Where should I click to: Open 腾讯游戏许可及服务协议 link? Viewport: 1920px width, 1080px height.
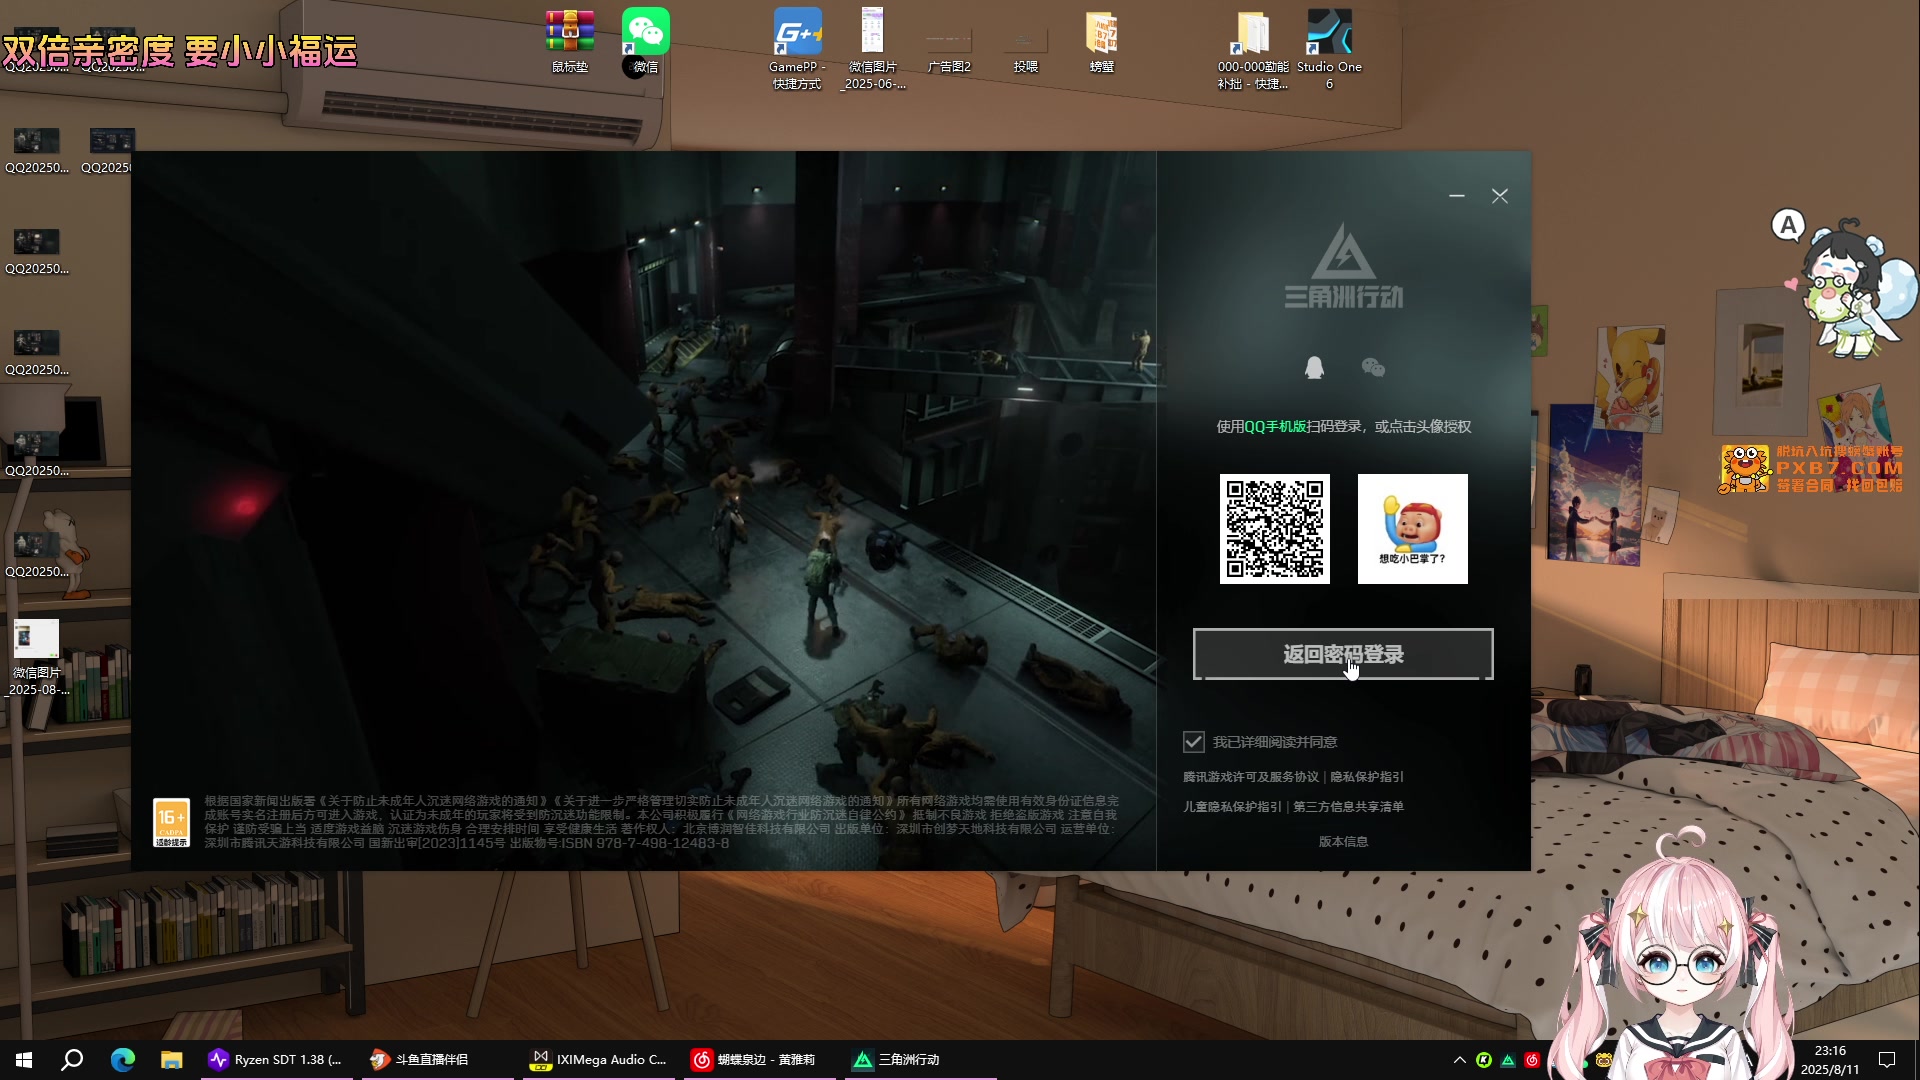click(1250, 777)
